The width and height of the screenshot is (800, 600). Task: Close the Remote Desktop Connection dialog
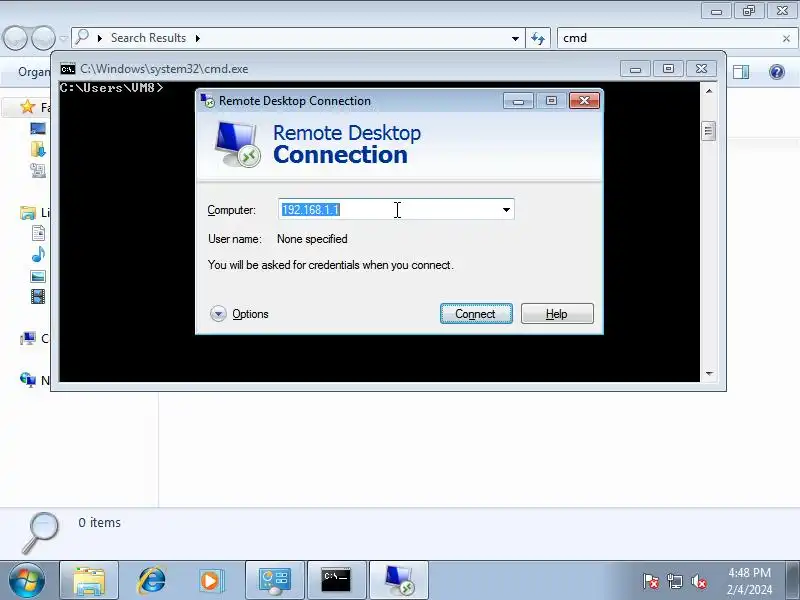(x=584, y=101)
